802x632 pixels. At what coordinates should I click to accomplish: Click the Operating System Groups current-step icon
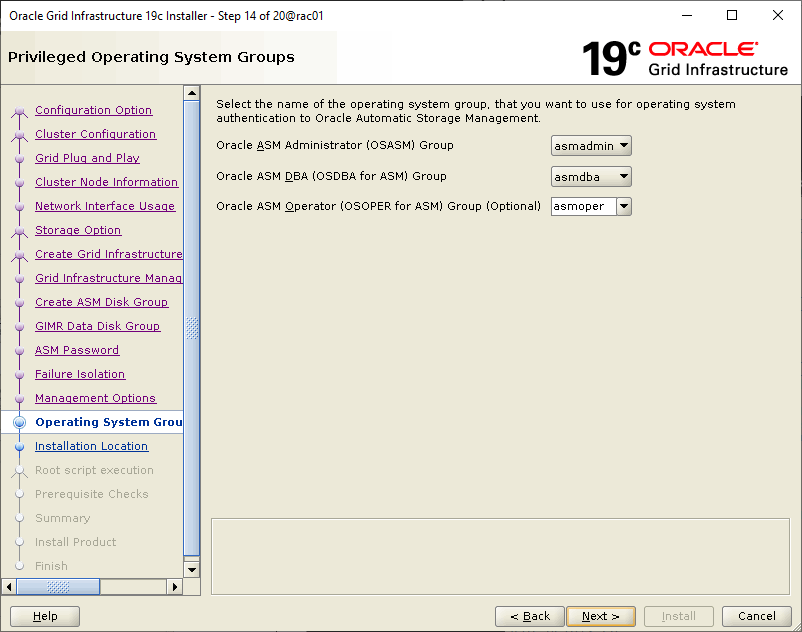[19, 422]
